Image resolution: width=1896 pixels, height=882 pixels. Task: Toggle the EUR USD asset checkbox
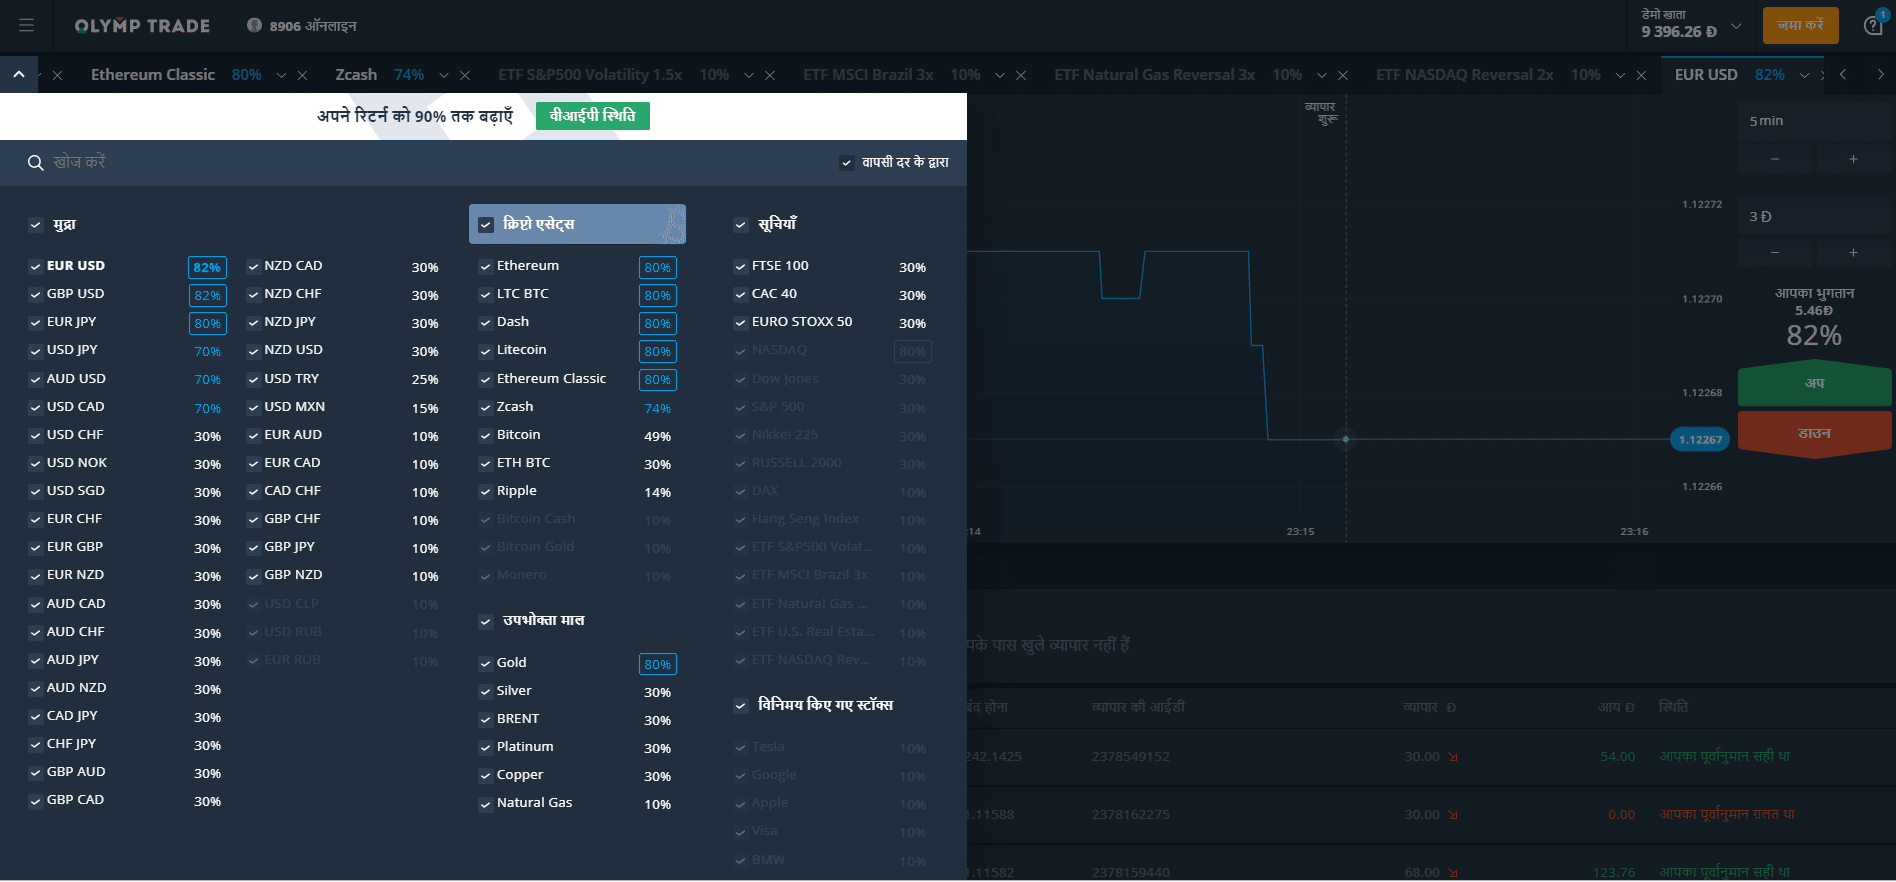pyautogui.click(x=36, y=266)
